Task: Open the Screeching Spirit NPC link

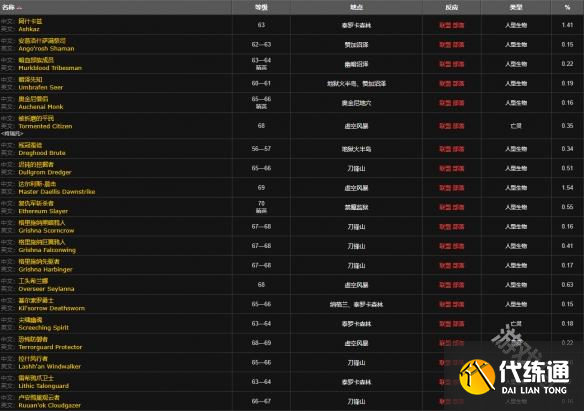Action: (x=44, y=327)
